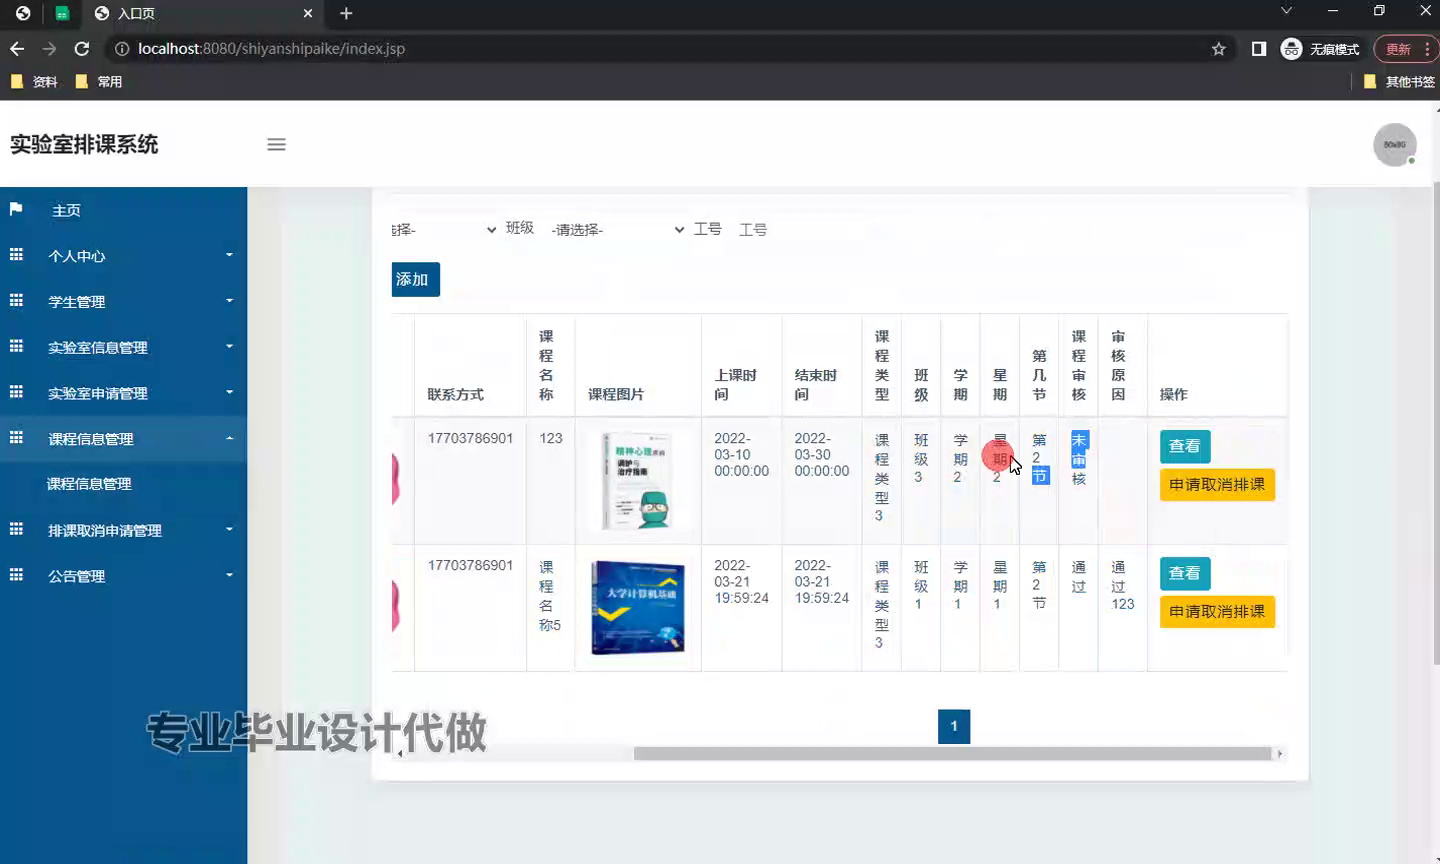Open the 大学计算机基础 course image

coord(638,608)
